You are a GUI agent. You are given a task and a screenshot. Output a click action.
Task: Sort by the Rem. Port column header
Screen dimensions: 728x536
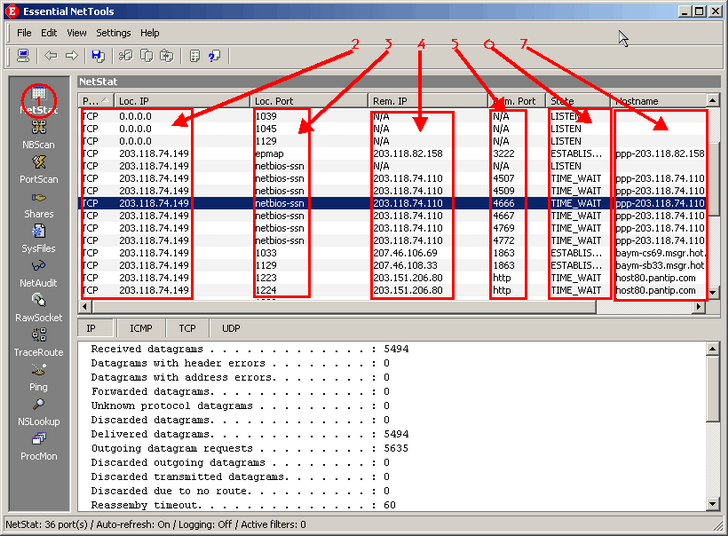coord(517,101)
